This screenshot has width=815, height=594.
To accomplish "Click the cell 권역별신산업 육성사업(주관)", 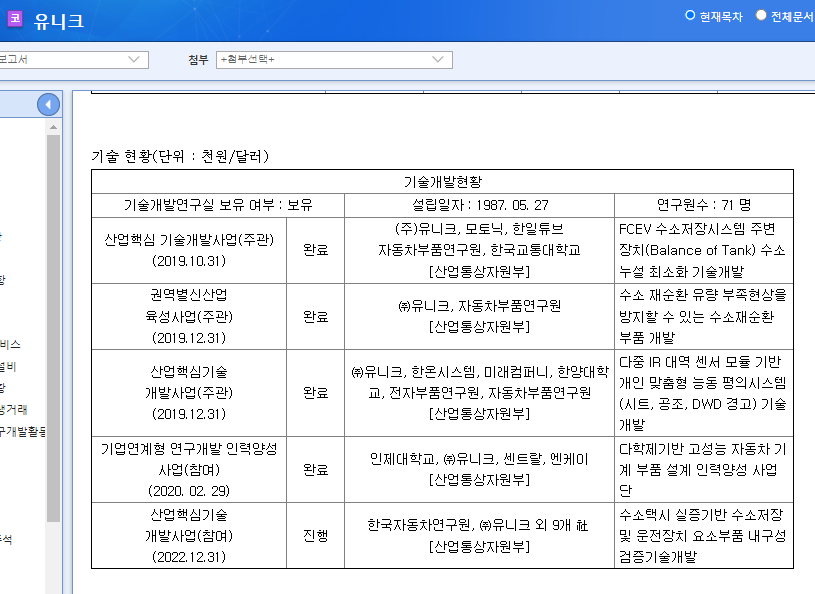I will point(189,316).
